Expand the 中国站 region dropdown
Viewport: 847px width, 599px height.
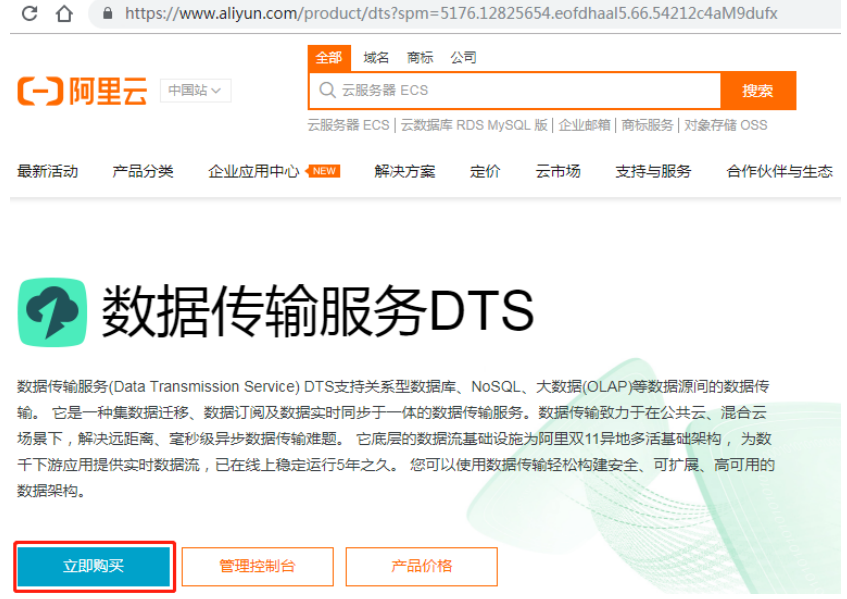(195, 90)
